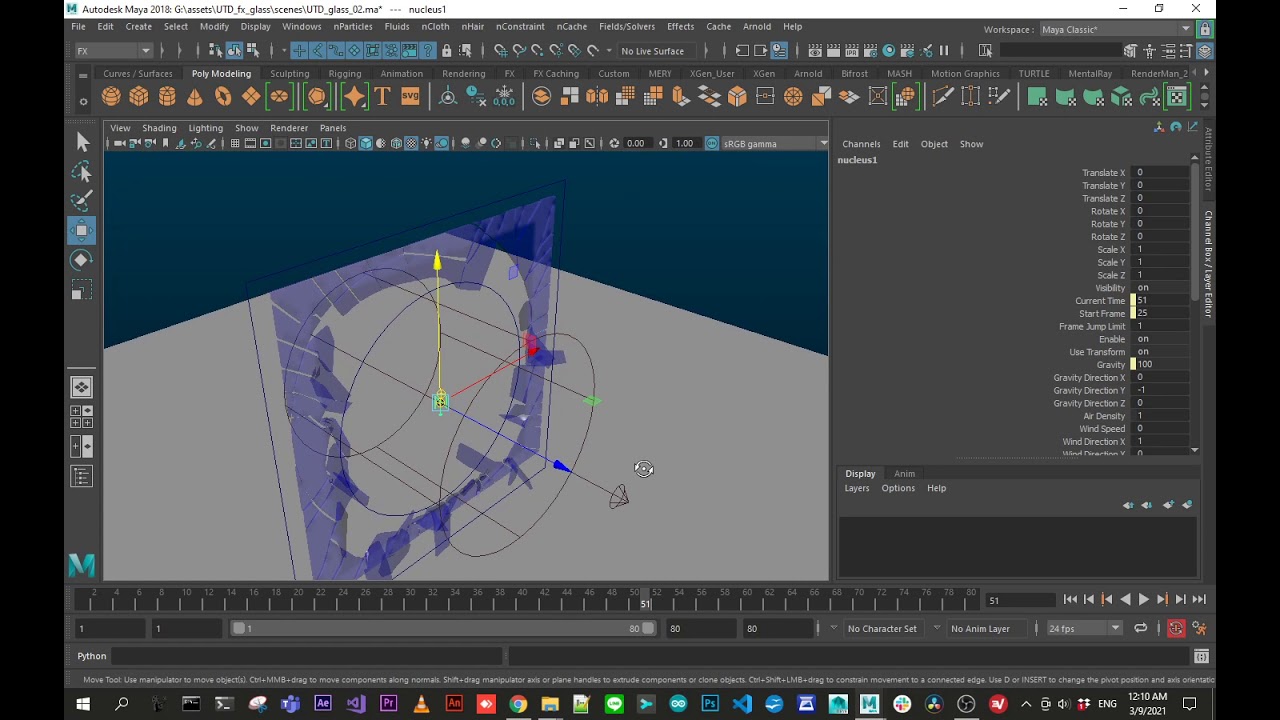Select the Multi-Cut knife tool
This screenshot has height=720, width=1280.
coord(942,96)
